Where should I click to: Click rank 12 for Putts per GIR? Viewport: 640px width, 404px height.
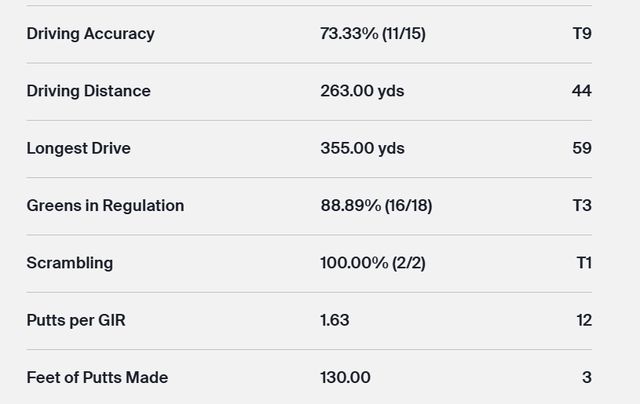tap(582, 320)
